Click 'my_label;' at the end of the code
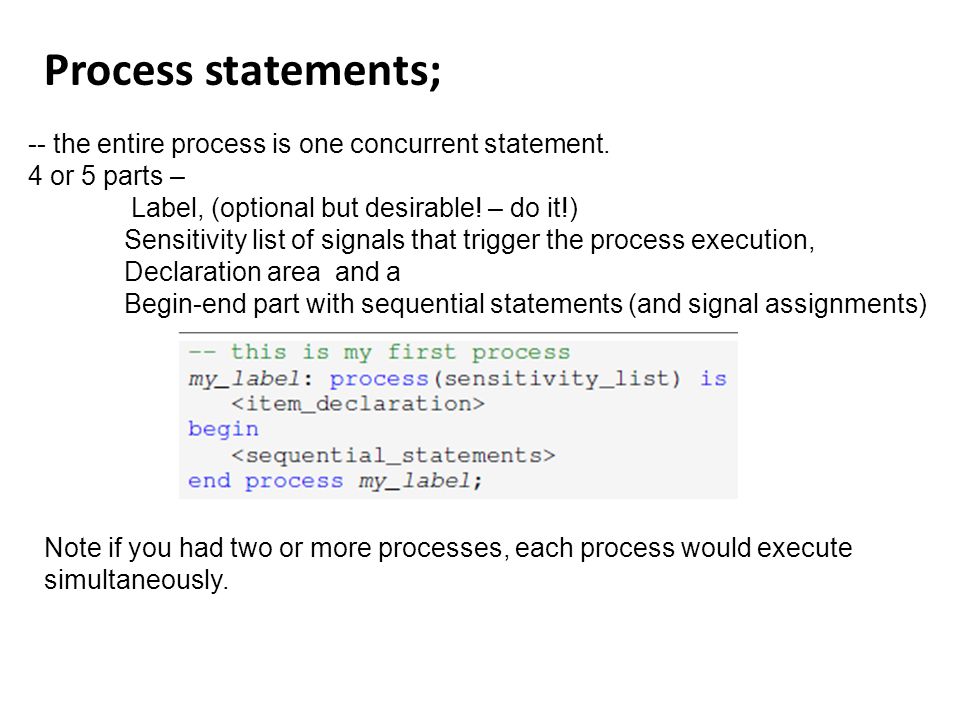Screen dimensions: 960x720 421,481
